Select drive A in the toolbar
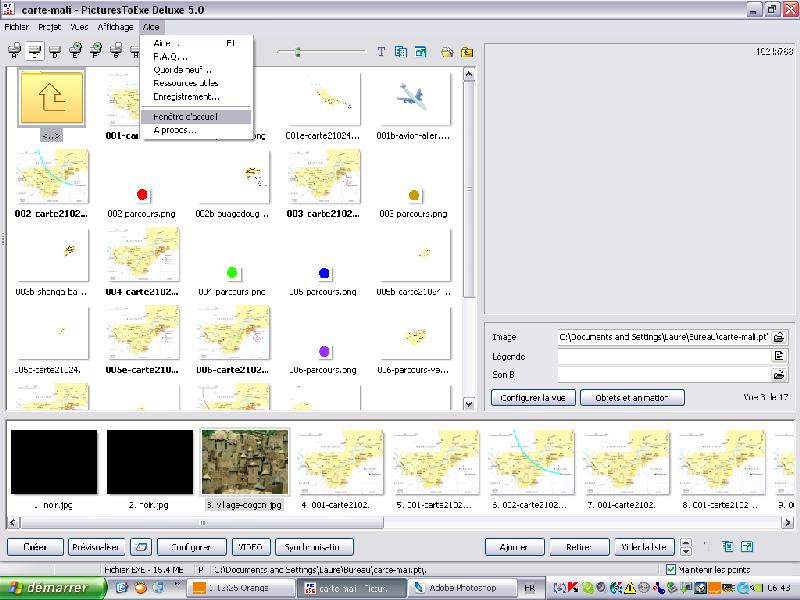The image size is (800, 600). [14, 51]
